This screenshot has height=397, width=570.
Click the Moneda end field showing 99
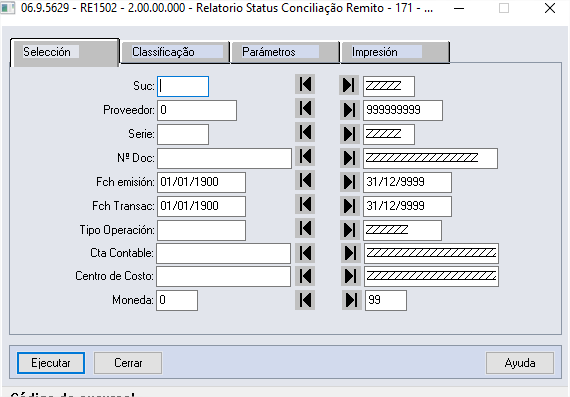point(386,301)
